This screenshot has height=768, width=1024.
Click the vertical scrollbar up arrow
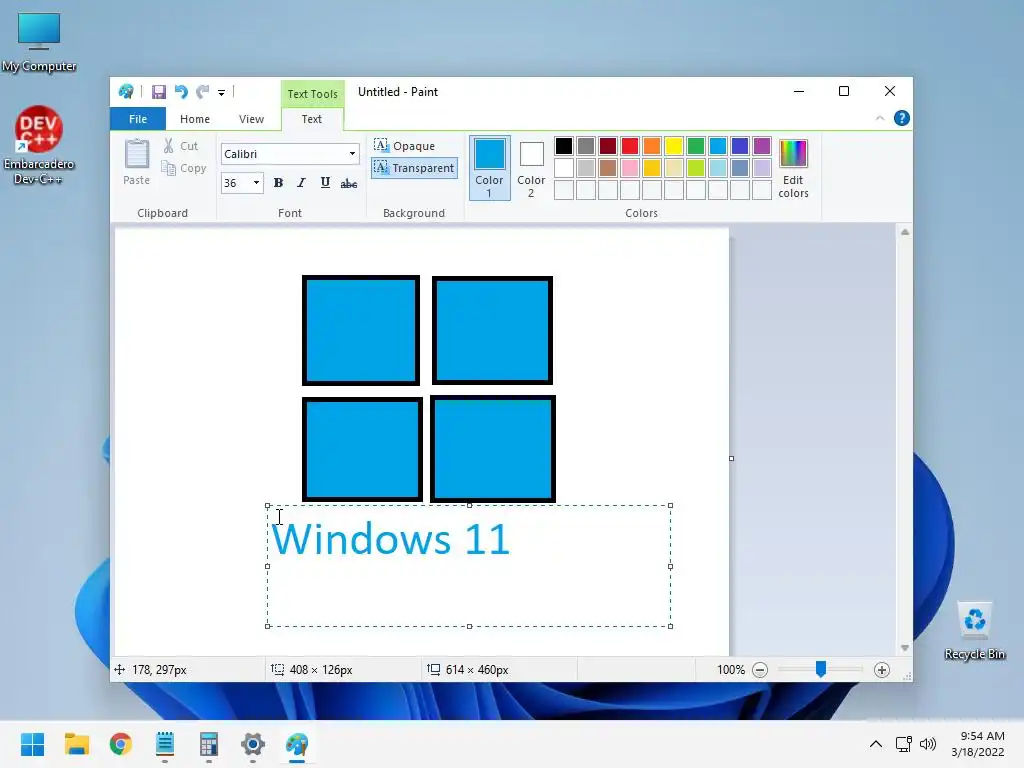coord(904,232)
